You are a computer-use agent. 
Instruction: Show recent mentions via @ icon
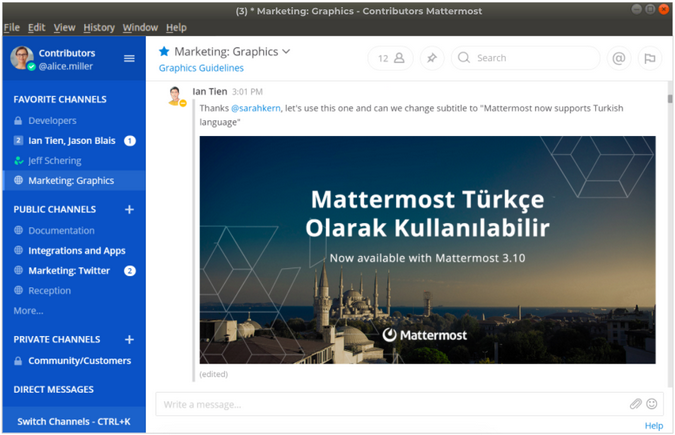(619, 58)
